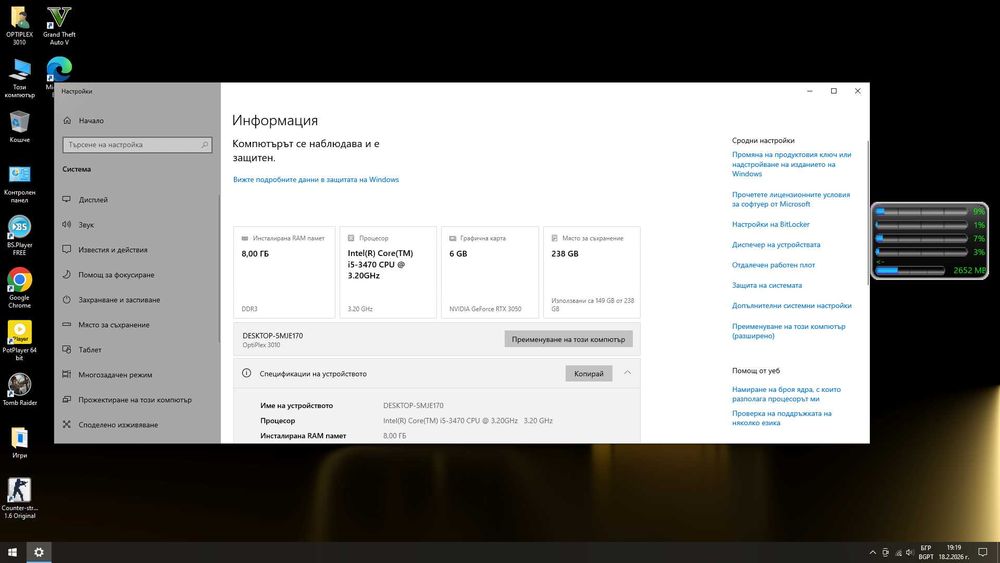Image resolution: width=1000 pixels, height=563 pixels.
Task: Click the 2652 MB memory bar gadget
Action: (910, 270)
